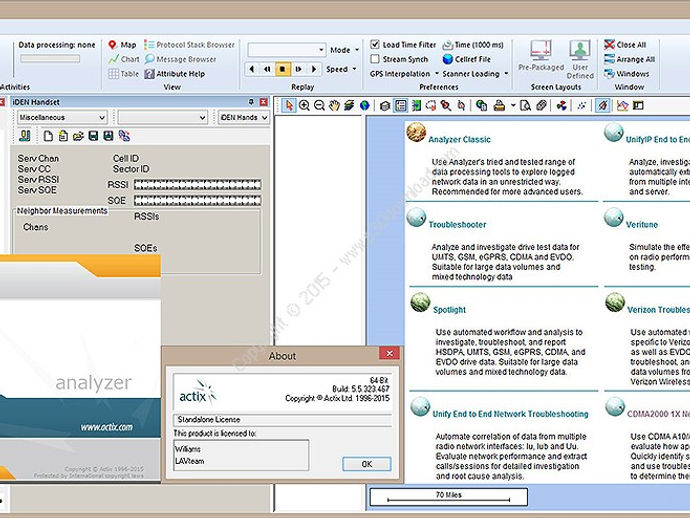Click the first save floppy disk icon
This screenshot has height=518, width=690.
click(93, 136)
